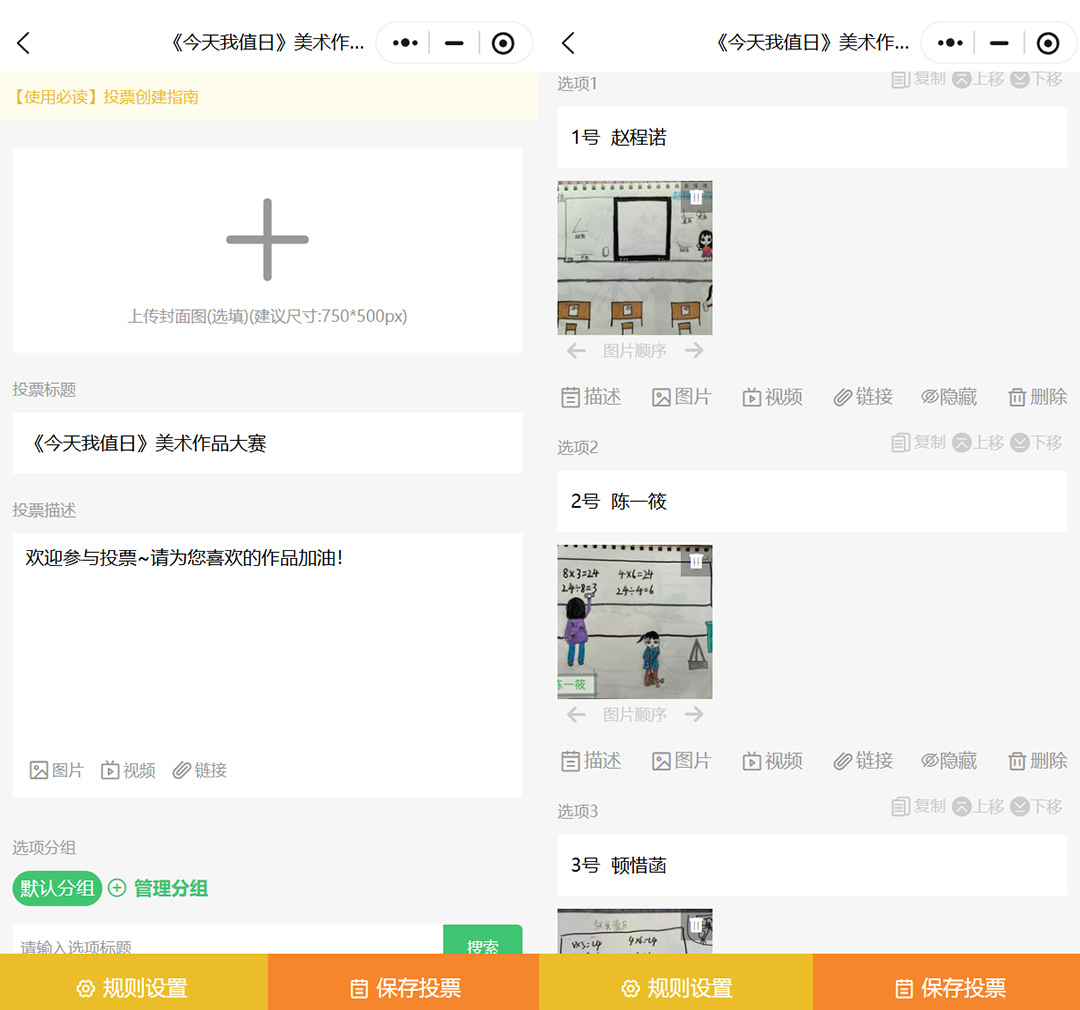Attach a link to option 2
The height and width of the screenshot is (1010, 1080).
(x=863, y=761)
